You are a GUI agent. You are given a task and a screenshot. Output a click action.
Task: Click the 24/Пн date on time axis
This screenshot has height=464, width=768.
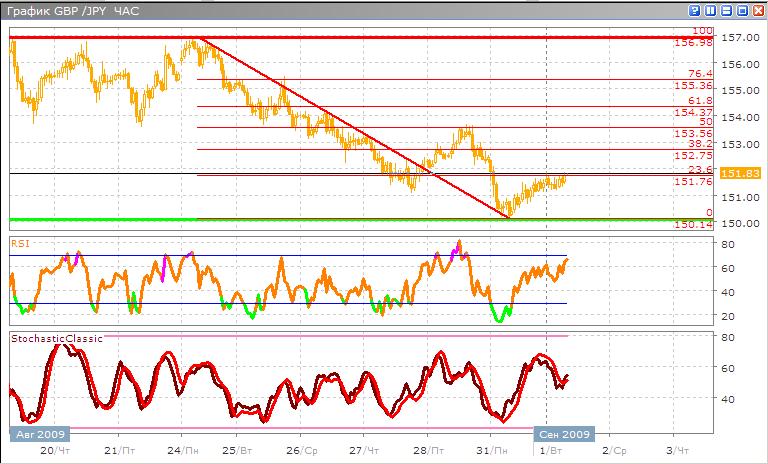(x=183, y=450)
